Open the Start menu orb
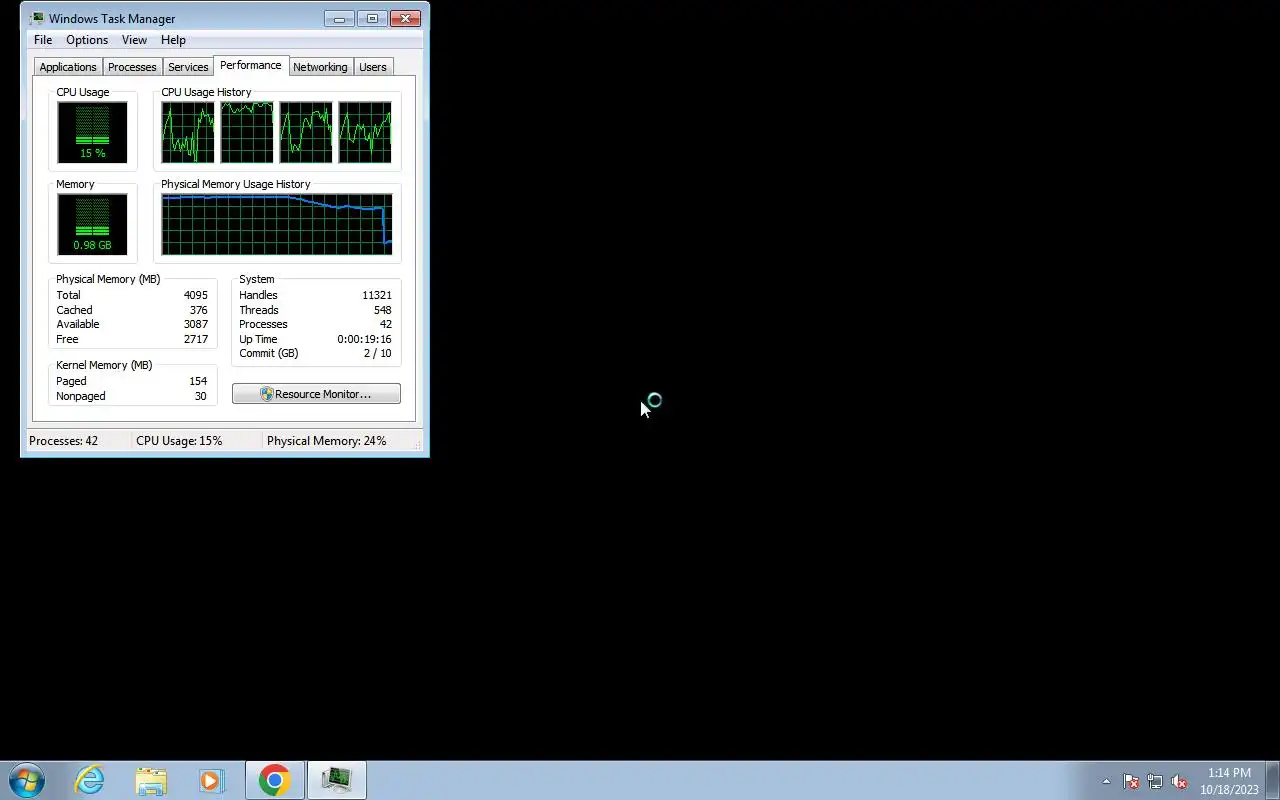 click(27, 780)
